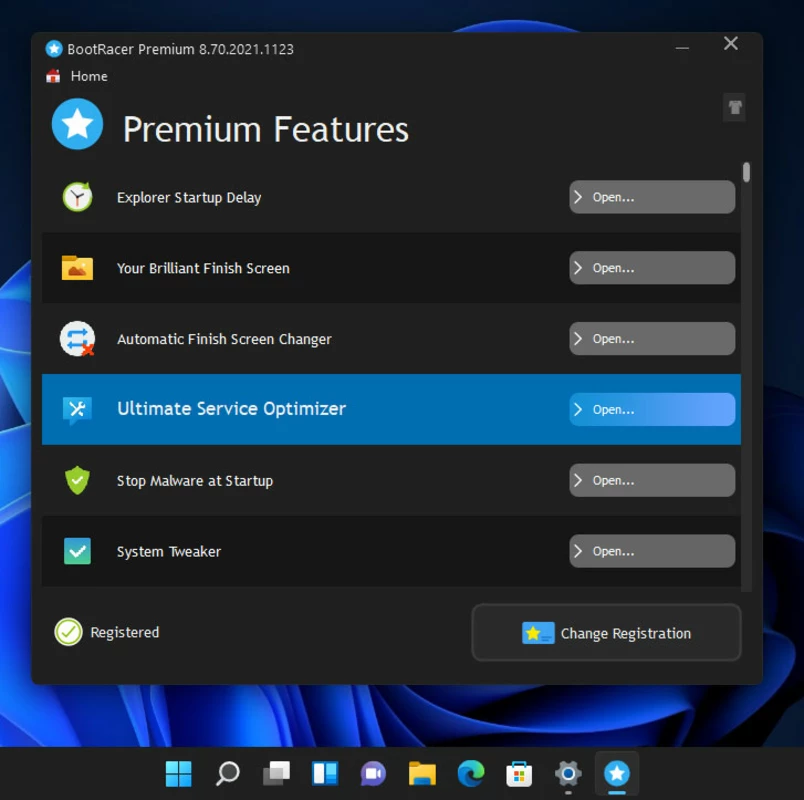Open Widgets from the taskbar
Screen dimensions: 804x800
[x=325, y=773]
